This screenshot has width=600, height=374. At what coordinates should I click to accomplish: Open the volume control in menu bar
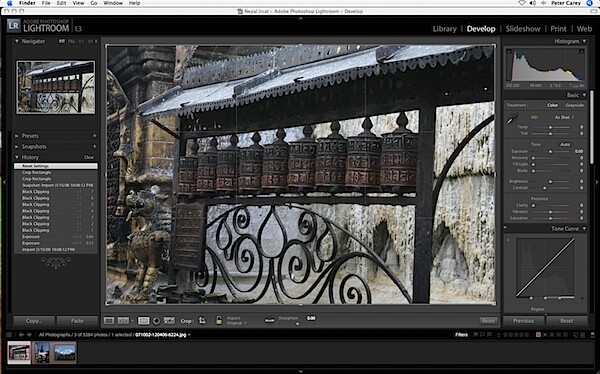pos(532,3)
